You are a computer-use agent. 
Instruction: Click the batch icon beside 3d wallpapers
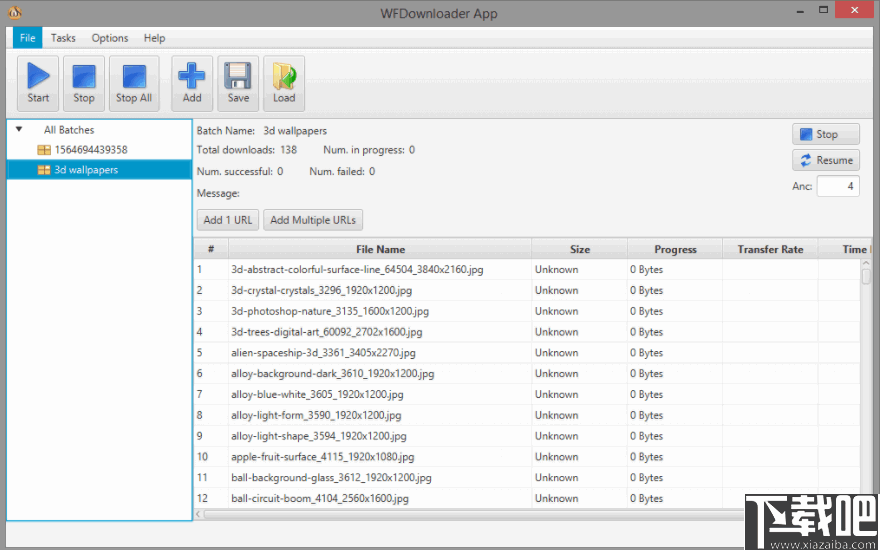(44, 170)
